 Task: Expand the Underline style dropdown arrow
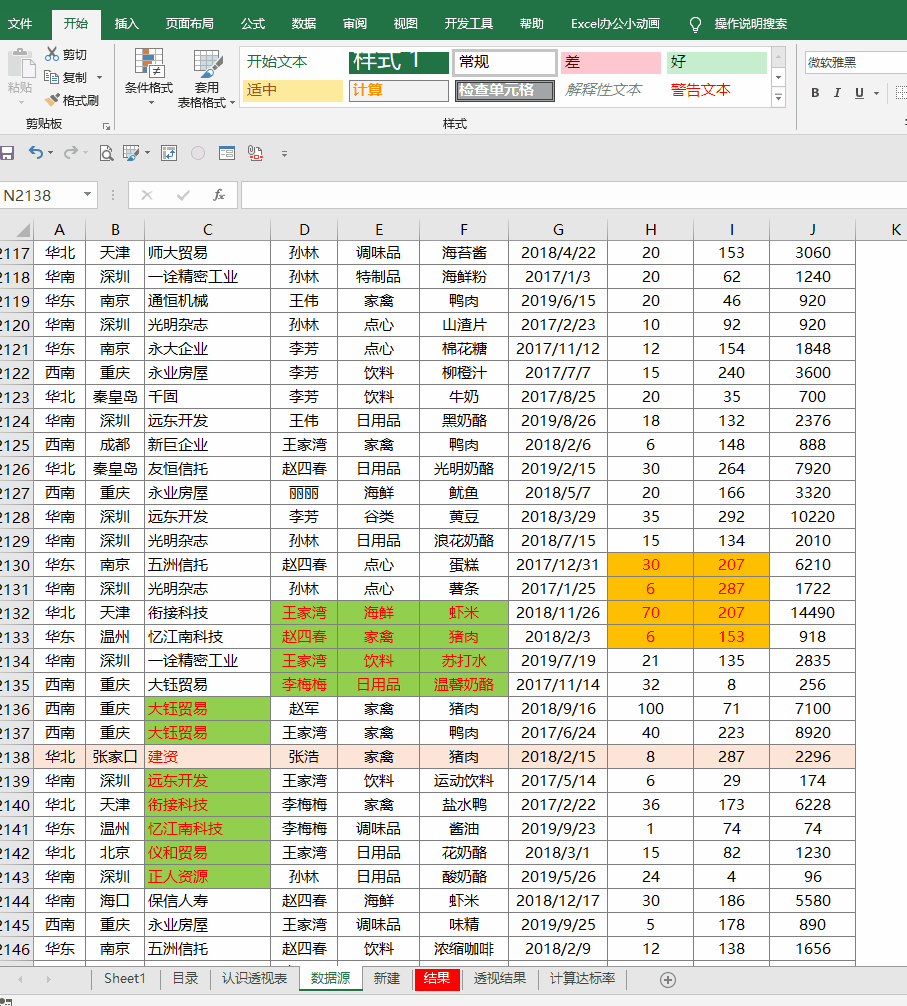[x=876, y=93]
